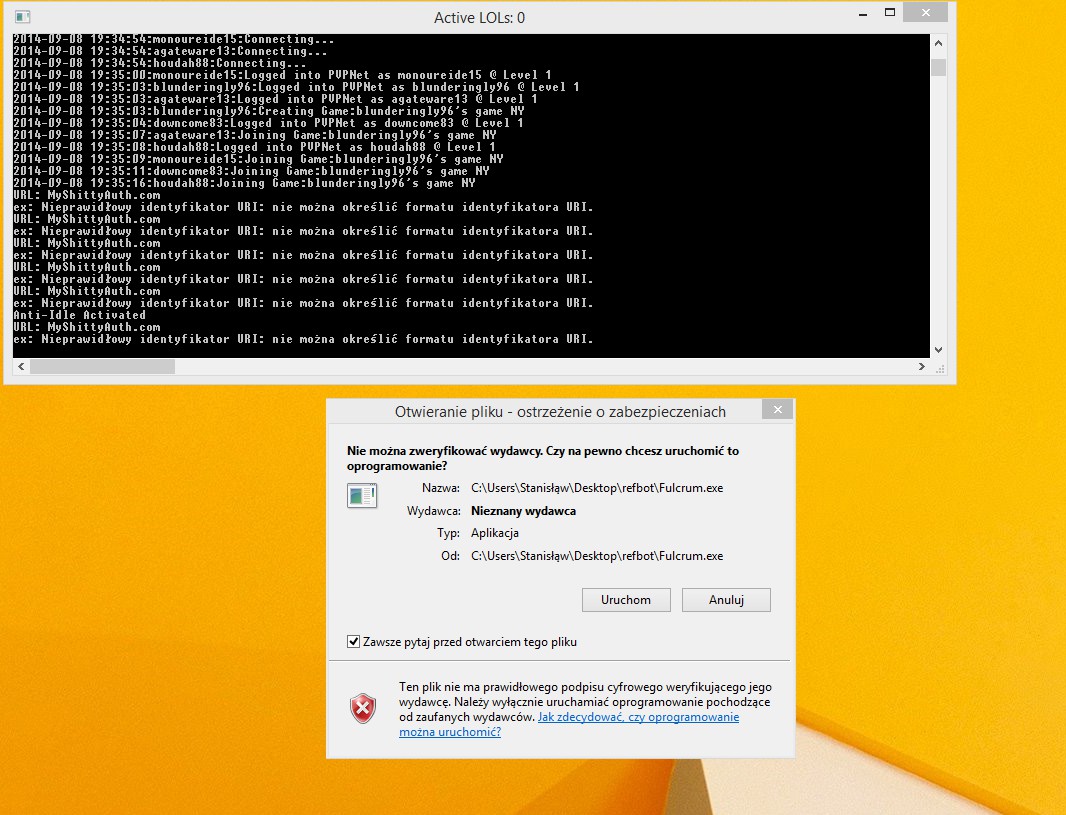Click the 'houdah88:Logged into PVPNet' console line
Image resolution: width=1066 pixels, height=815 pixels.
[255, 147]
